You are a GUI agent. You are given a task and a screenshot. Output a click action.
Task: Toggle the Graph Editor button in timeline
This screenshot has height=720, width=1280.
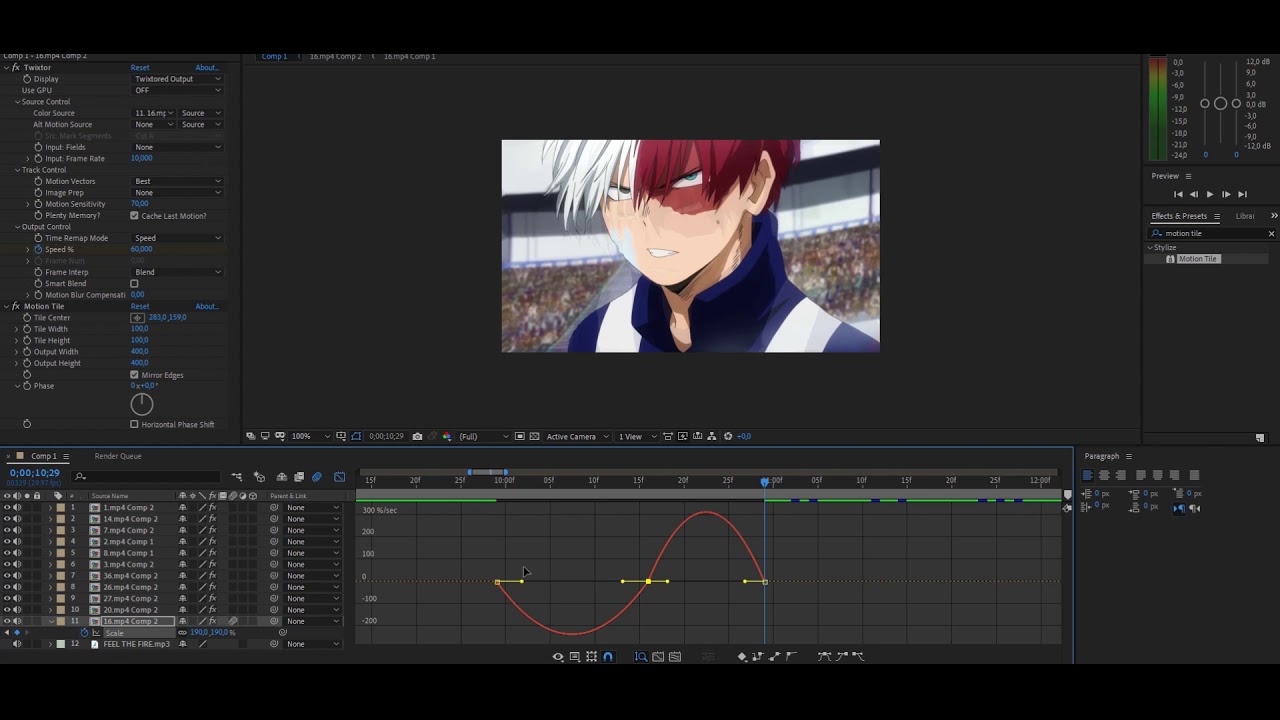(340, 477)
